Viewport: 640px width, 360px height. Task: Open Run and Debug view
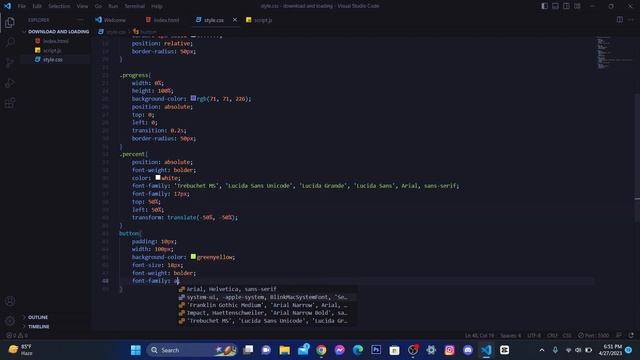[10, 83]
